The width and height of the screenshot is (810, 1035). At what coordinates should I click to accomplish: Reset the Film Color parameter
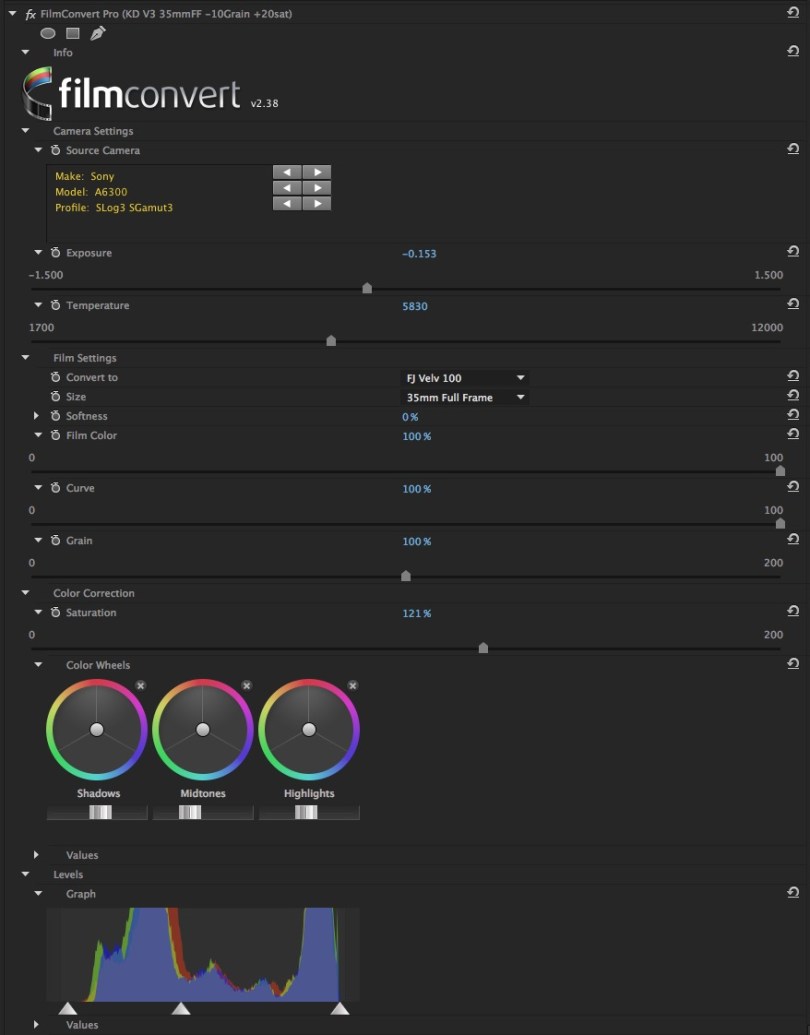pos(793,434)
